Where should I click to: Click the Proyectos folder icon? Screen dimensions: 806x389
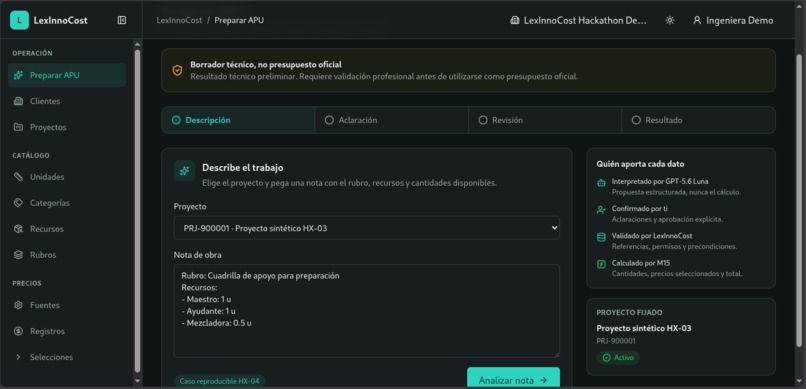19,127
